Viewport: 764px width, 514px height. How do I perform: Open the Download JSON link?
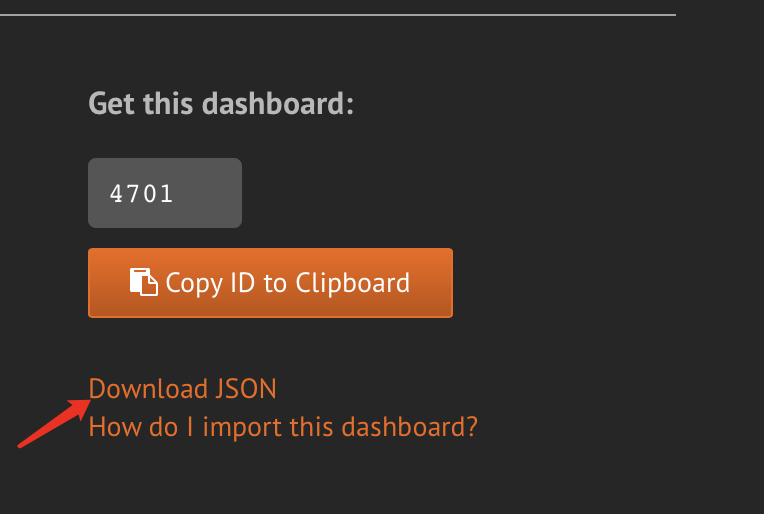click(183, 389)
